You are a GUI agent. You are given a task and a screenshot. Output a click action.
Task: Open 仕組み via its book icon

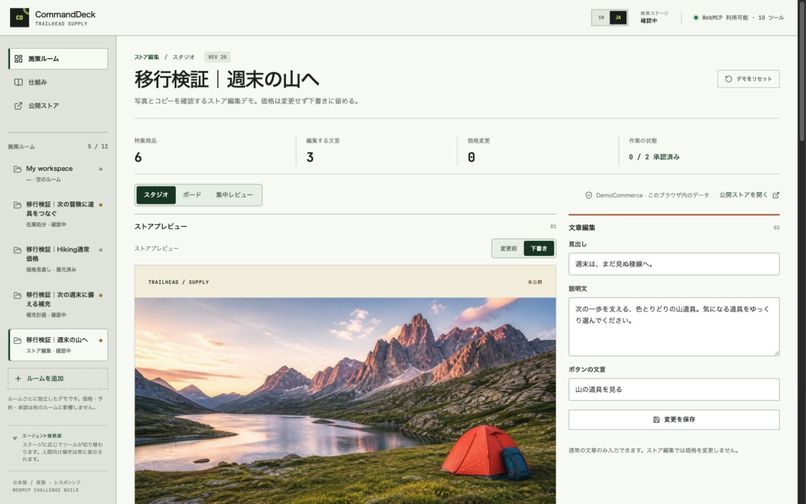pos(19,82)
